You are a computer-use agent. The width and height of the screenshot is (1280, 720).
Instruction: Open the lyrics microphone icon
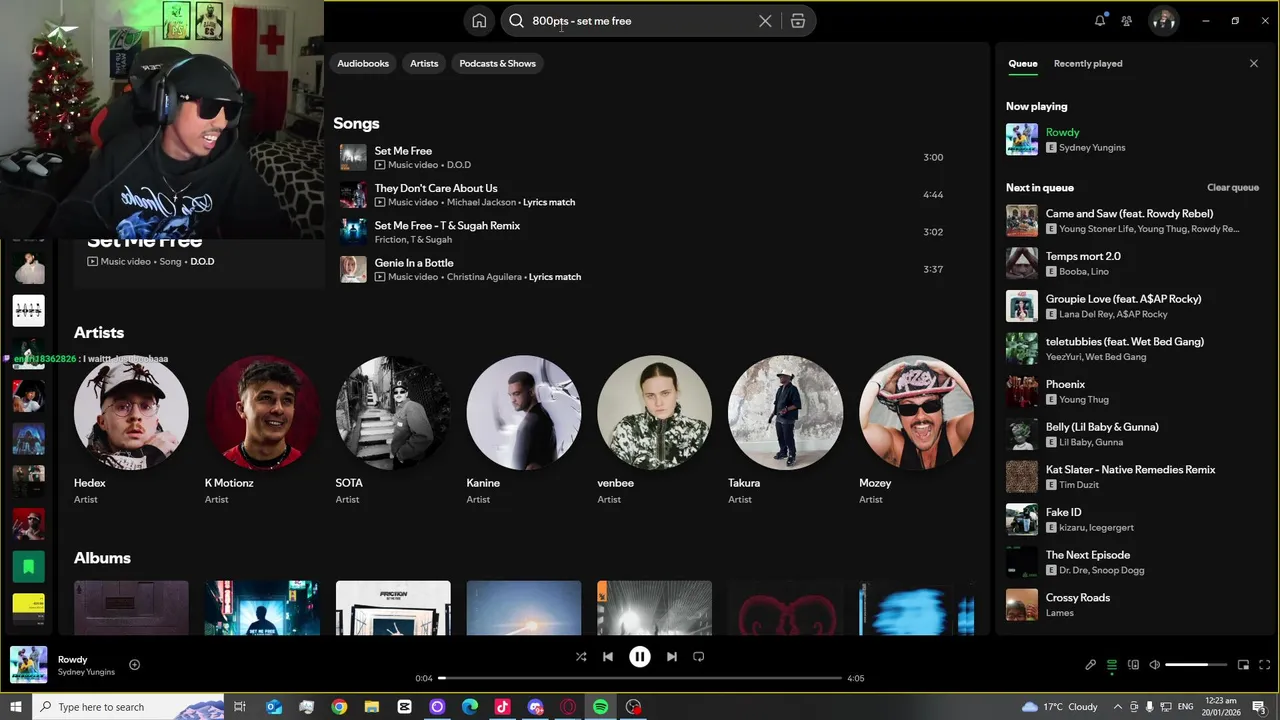(x=1091, y=665)
